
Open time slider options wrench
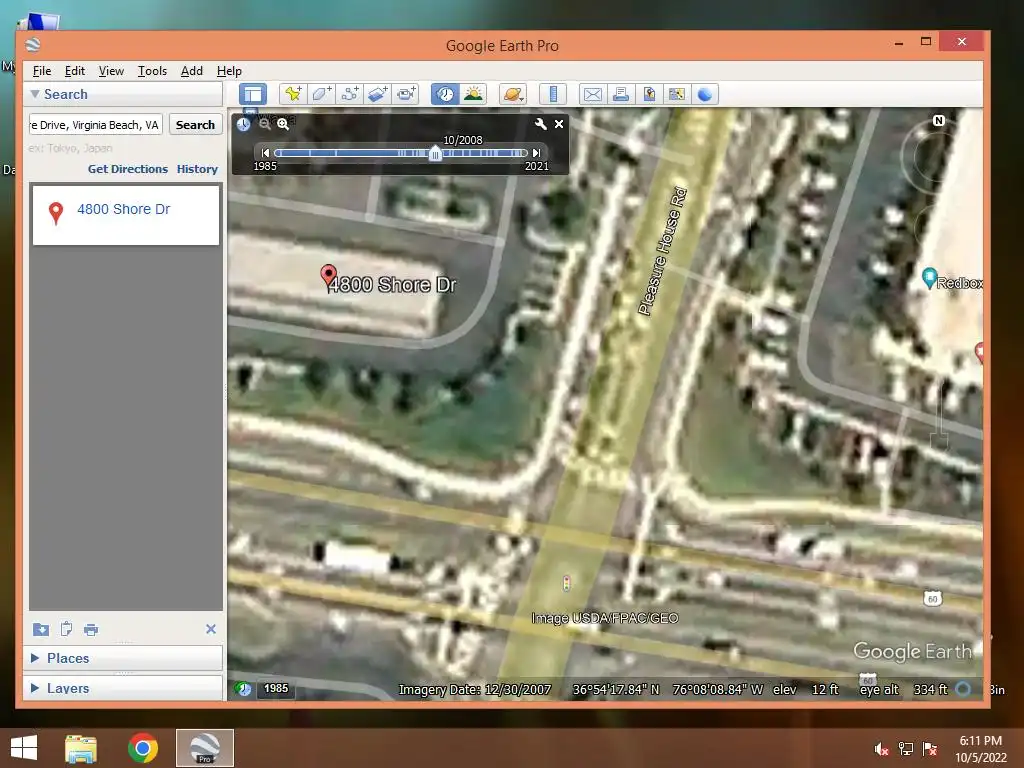(541, 123)
